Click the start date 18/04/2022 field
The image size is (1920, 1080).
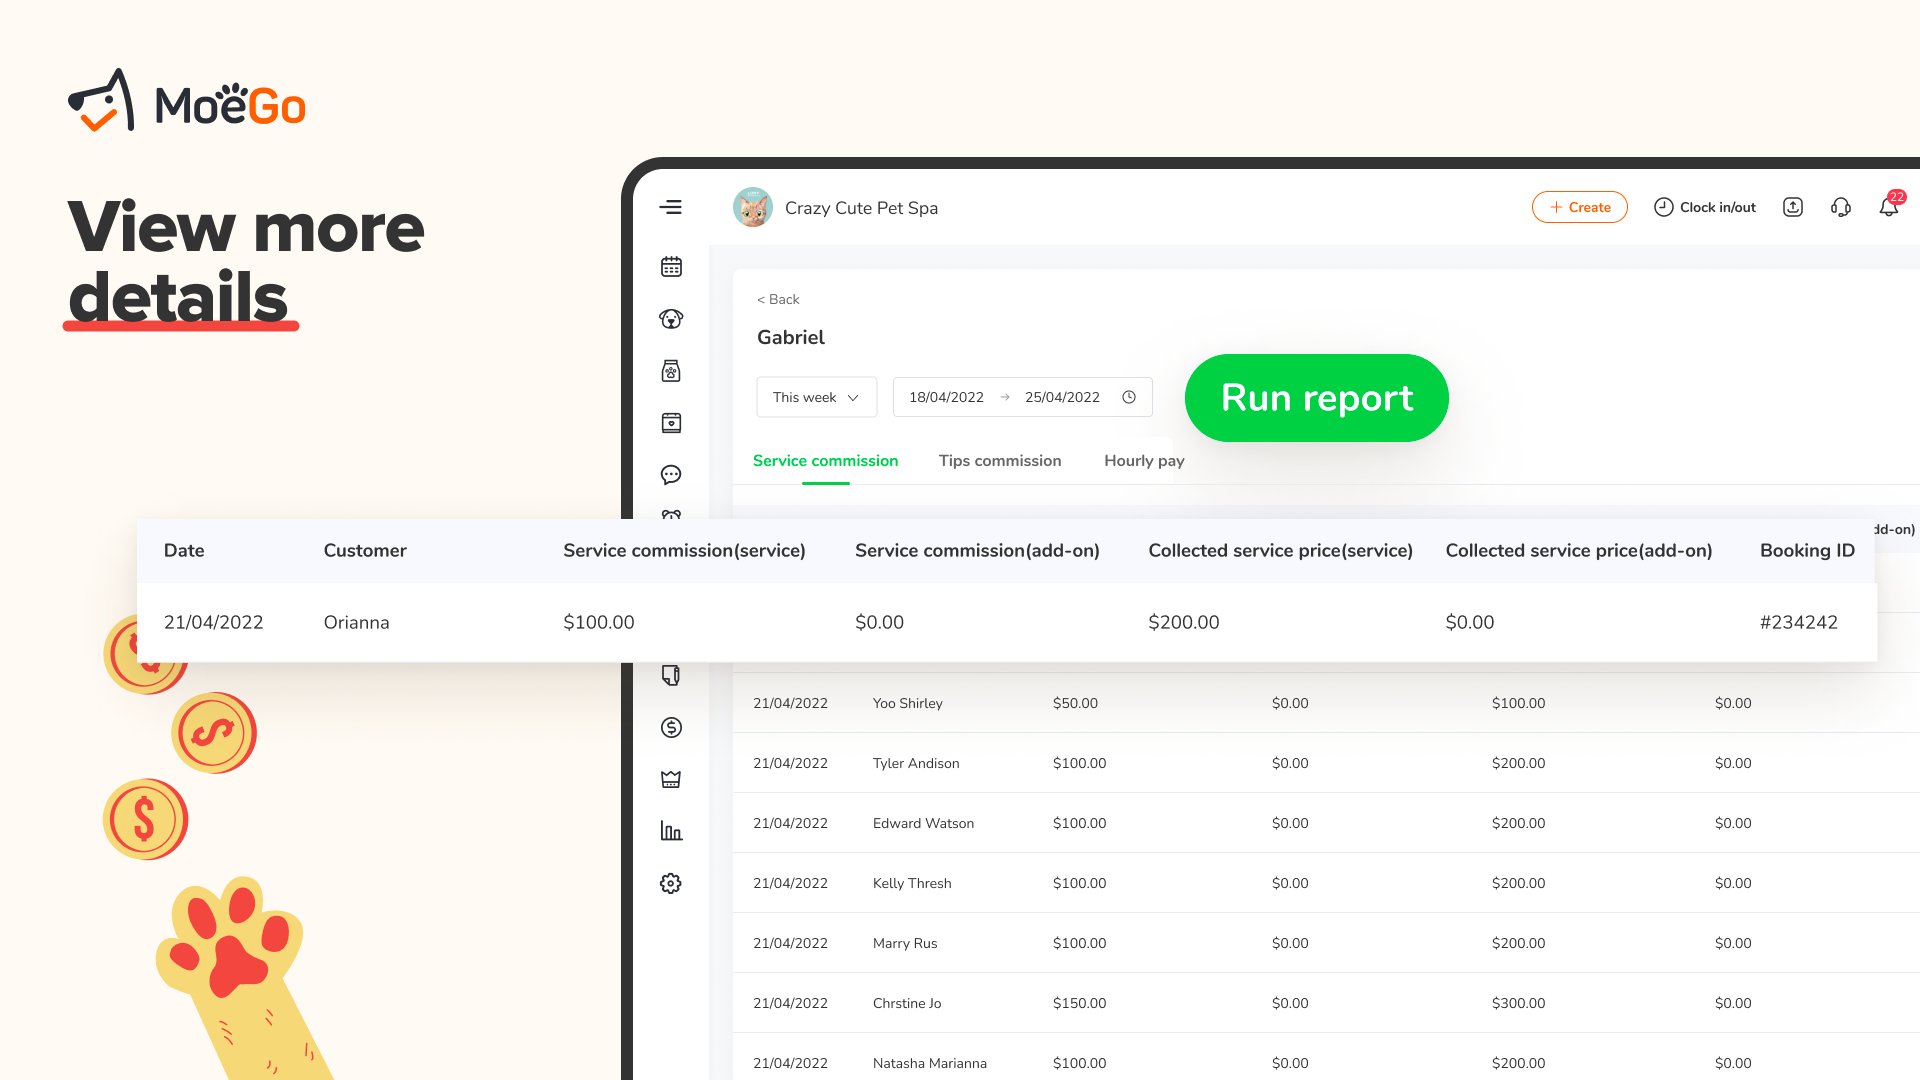tap(946, 397)
